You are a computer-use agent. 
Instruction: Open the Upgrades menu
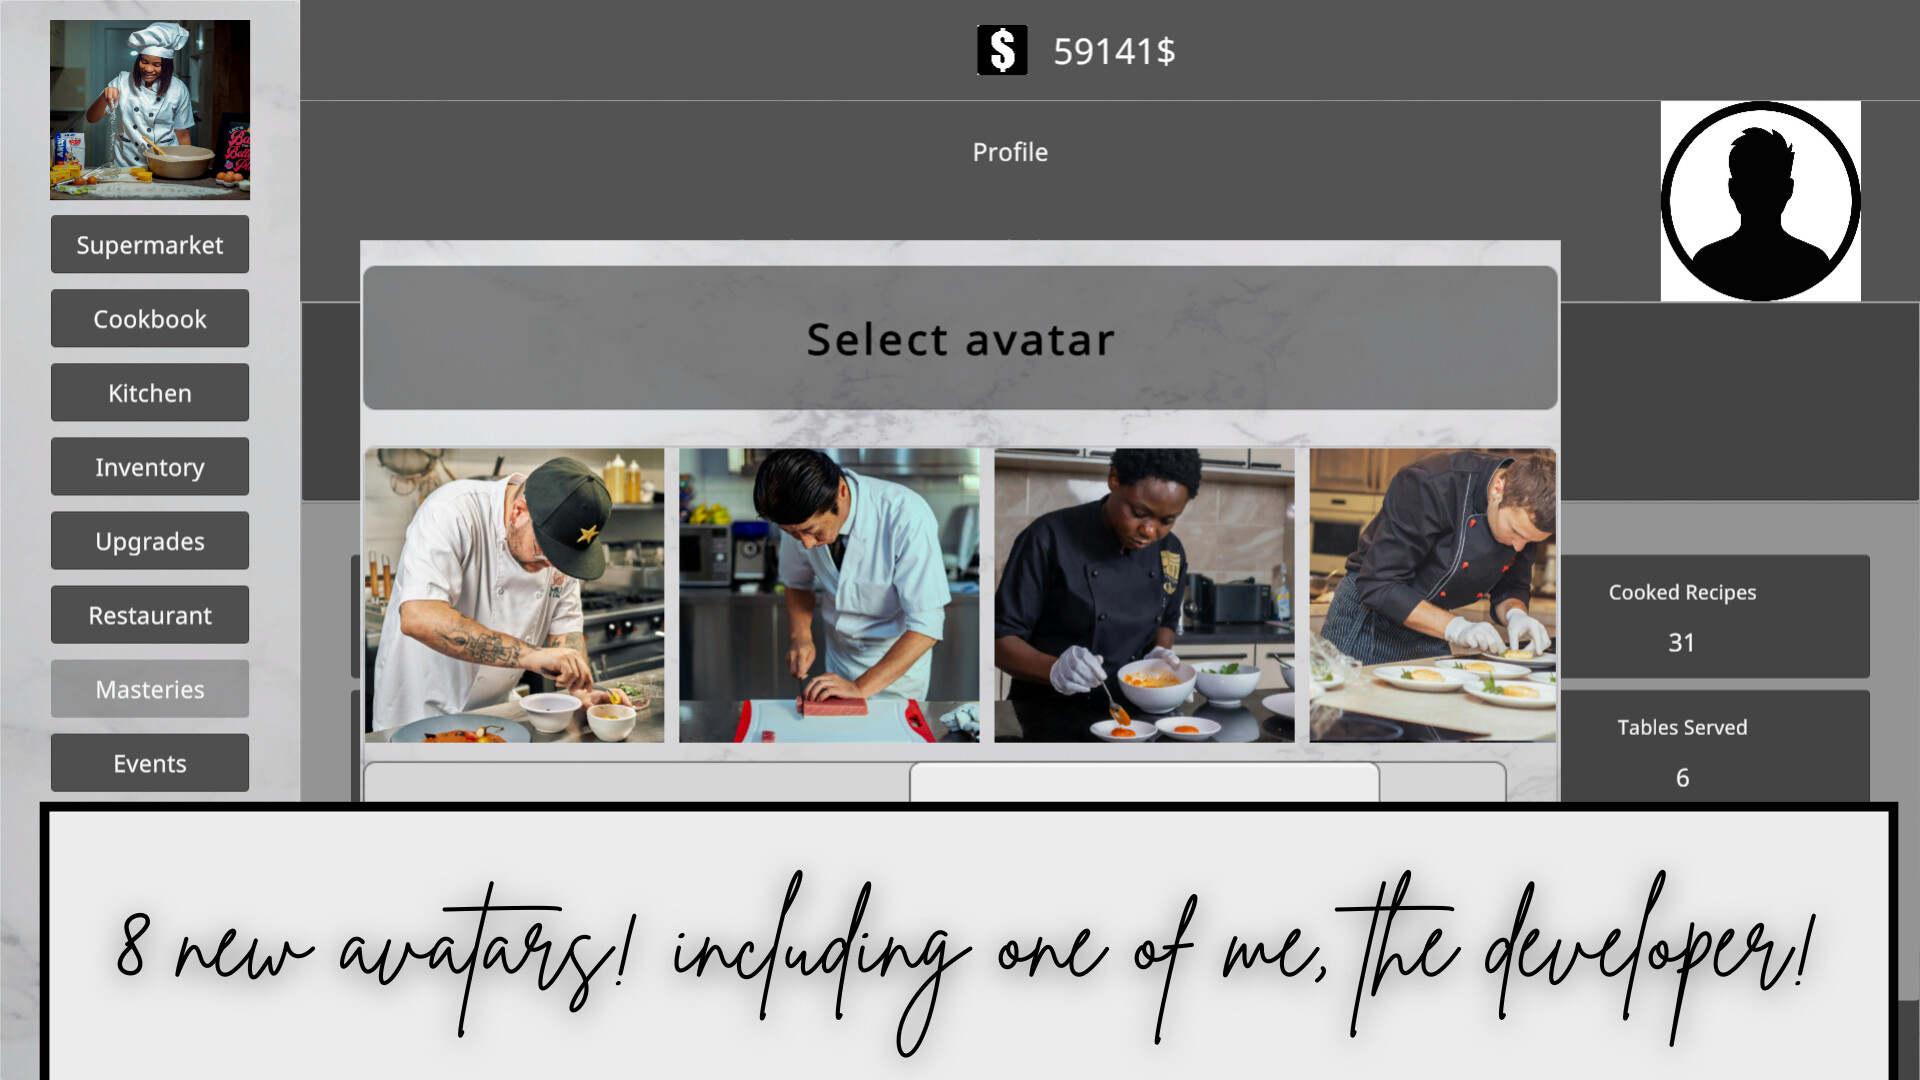[150, 541]
